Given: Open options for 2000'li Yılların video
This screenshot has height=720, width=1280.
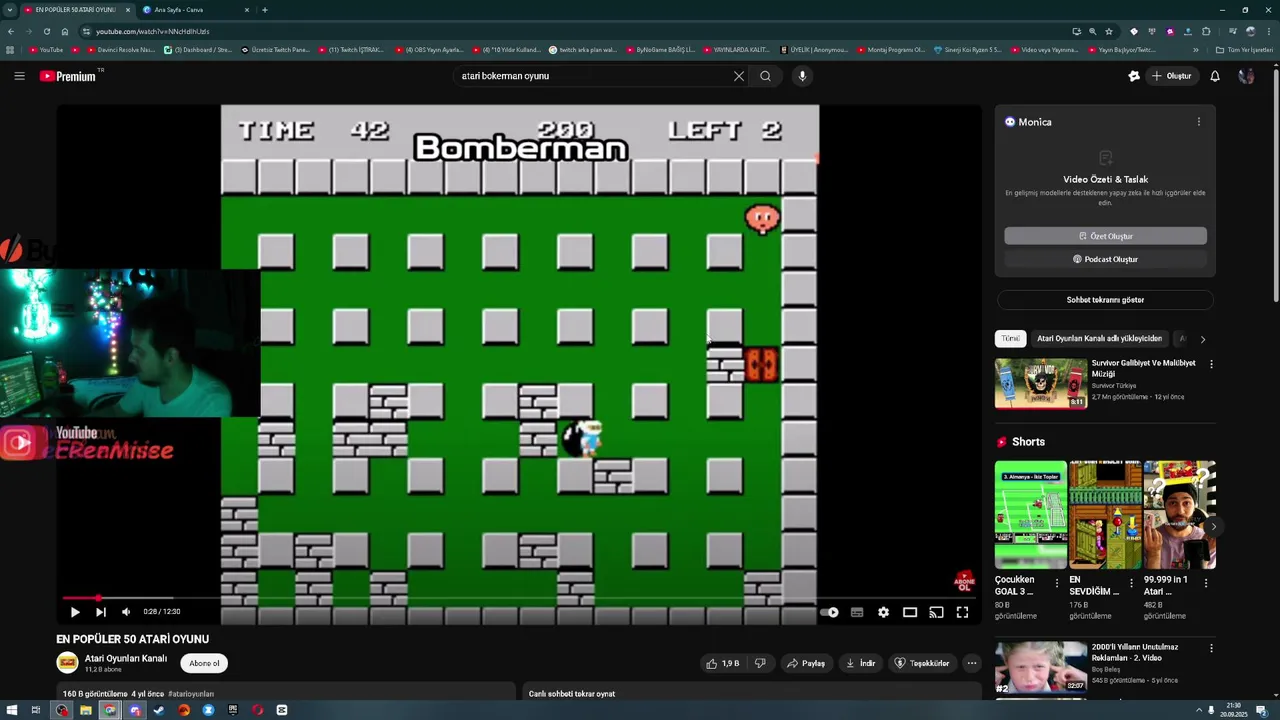Looking at the screenshot, I should click(x=1211, y=648).
